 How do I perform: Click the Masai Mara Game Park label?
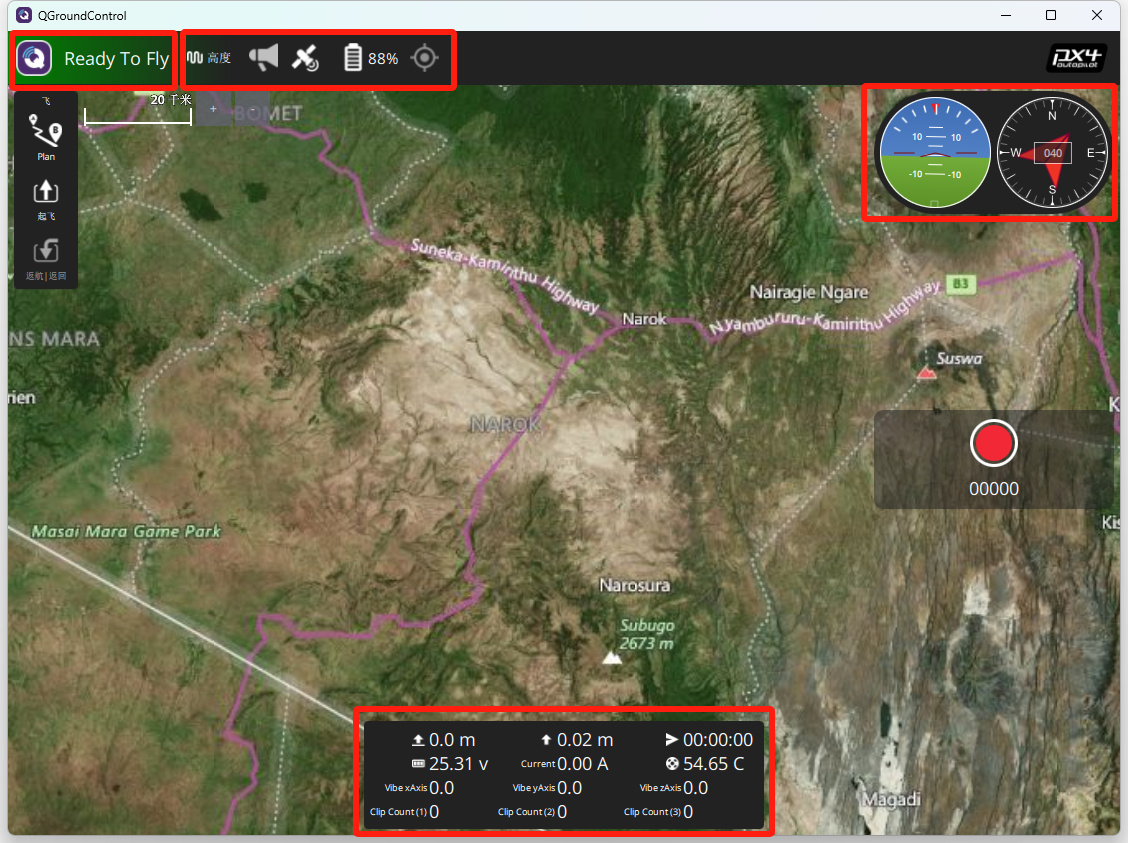pyautogui.click(x=126, y=532)
